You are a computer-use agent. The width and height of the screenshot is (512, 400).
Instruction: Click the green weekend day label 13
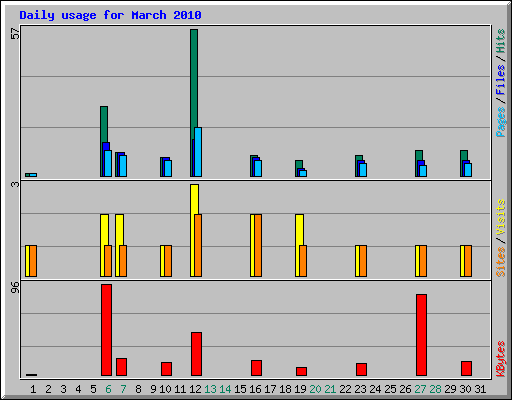pyautogui.click(x=210, y=389)
